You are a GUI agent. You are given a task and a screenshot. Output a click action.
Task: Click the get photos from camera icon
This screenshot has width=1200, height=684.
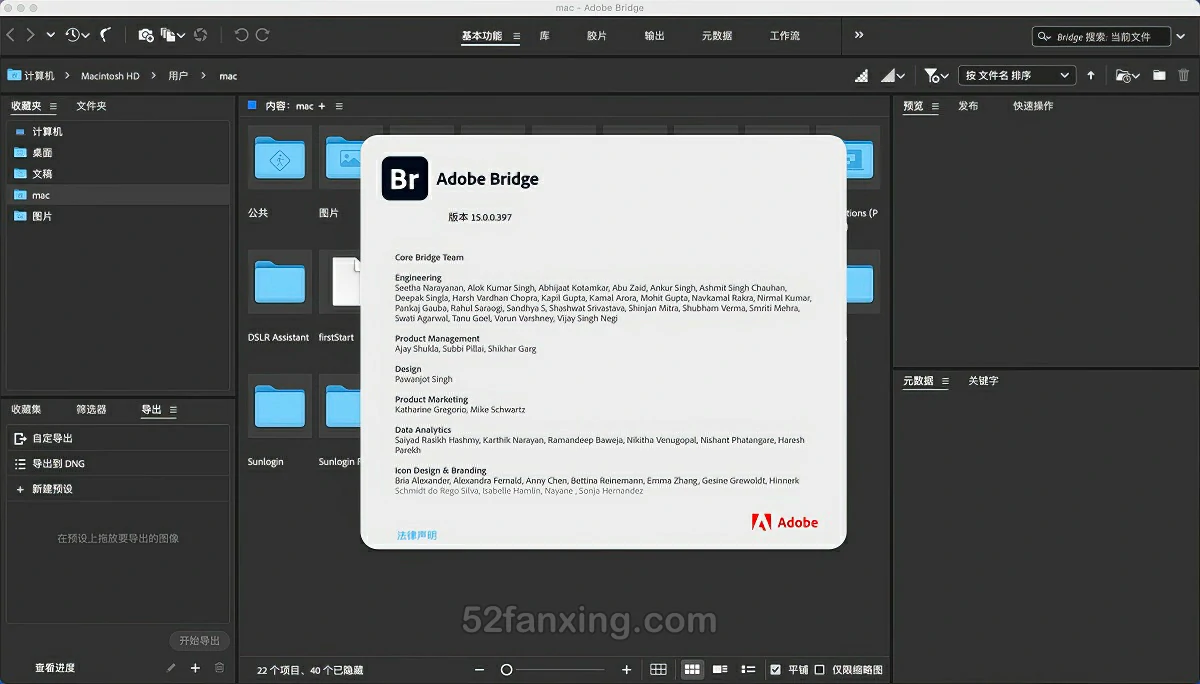click(x=146, y=35)
